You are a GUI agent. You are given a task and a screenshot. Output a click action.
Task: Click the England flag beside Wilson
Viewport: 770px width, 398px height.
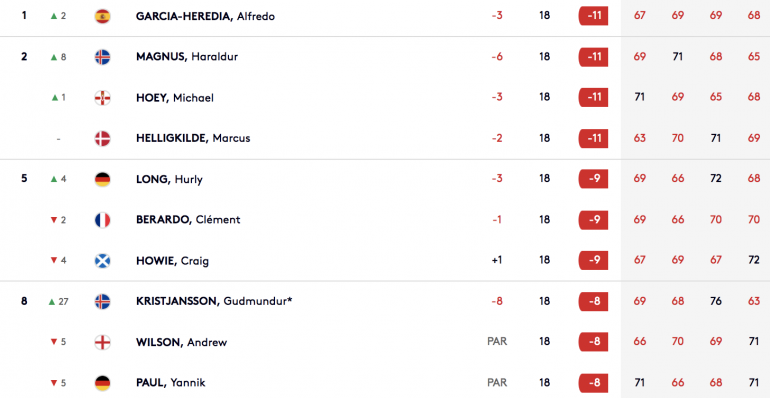pos(102,342)
